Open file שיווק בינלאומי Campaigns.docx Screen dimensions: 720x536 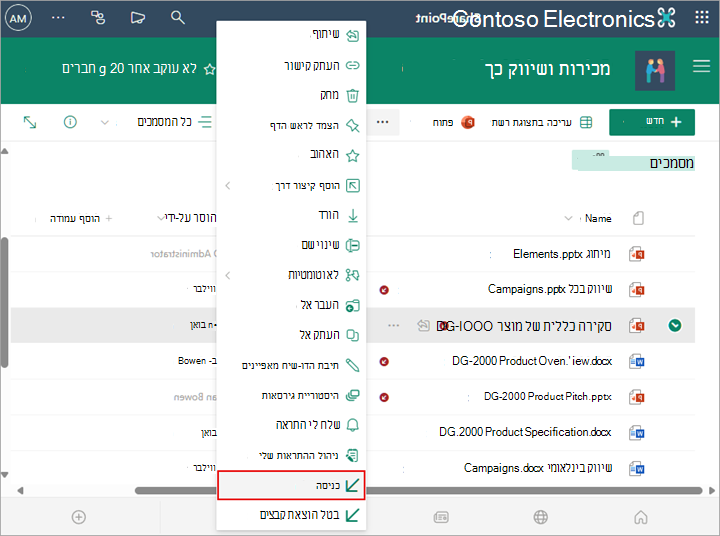(x=538, y=468)
